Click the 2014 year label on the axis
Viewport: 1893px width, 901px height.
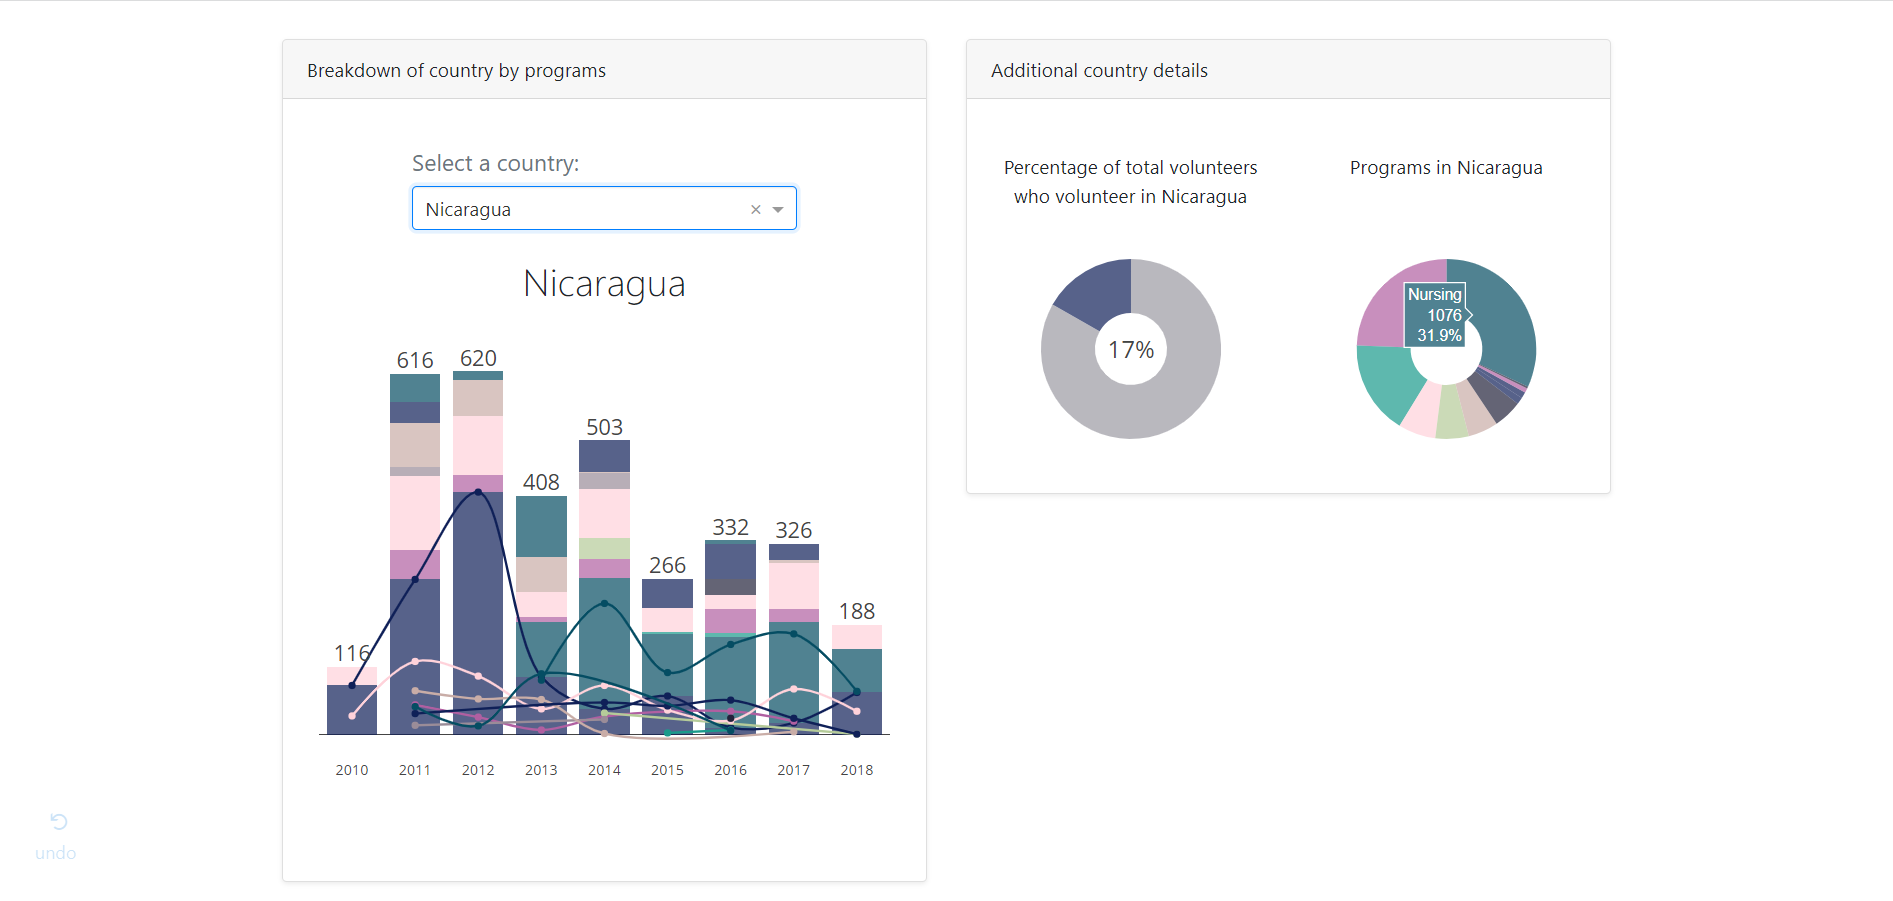604,769
